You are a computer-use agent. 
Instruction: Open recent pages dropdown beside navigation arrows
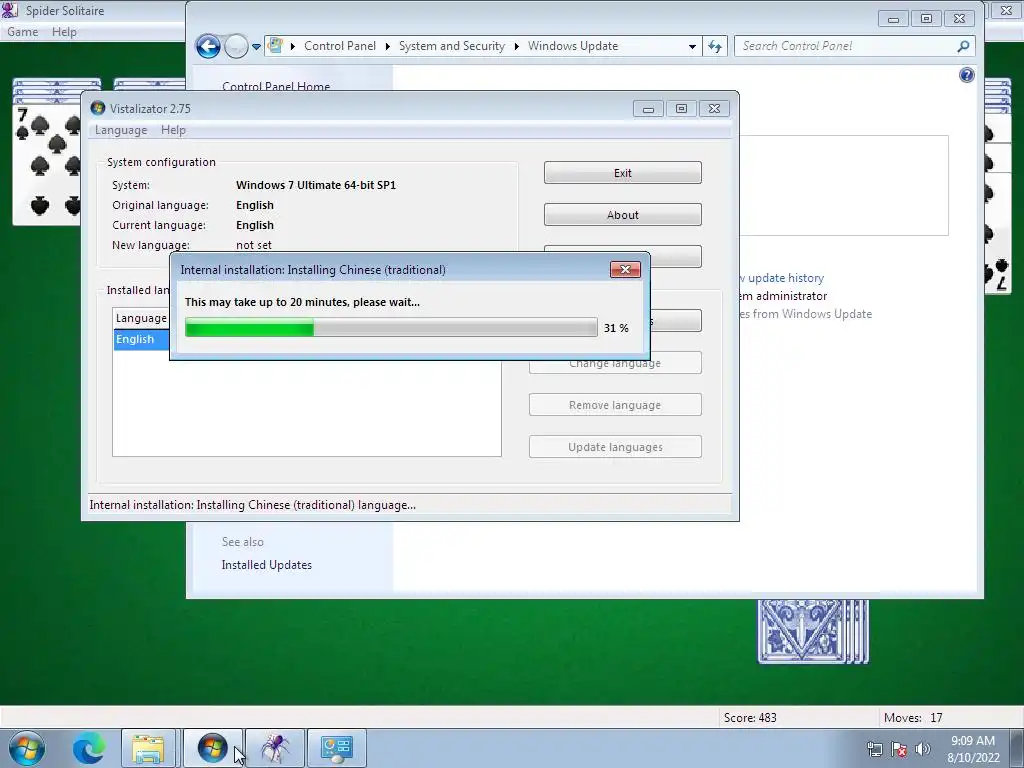(256, 46)
